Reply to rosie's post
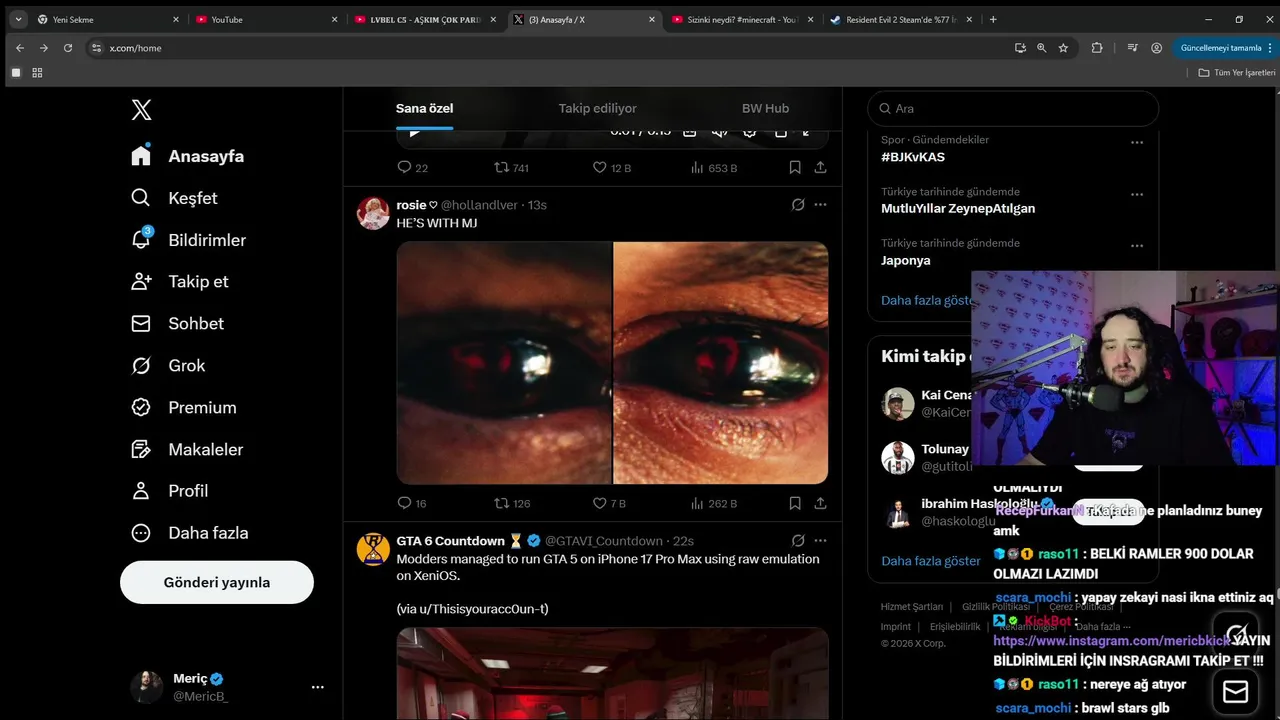This screenshot has height=720, width=1280. point(411,503)
